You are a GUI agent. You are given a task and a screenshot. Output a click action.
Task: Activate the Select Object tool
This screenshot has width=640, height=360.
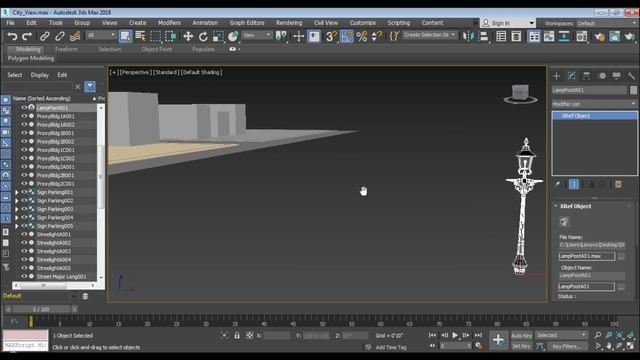click(x=125, y=37)
